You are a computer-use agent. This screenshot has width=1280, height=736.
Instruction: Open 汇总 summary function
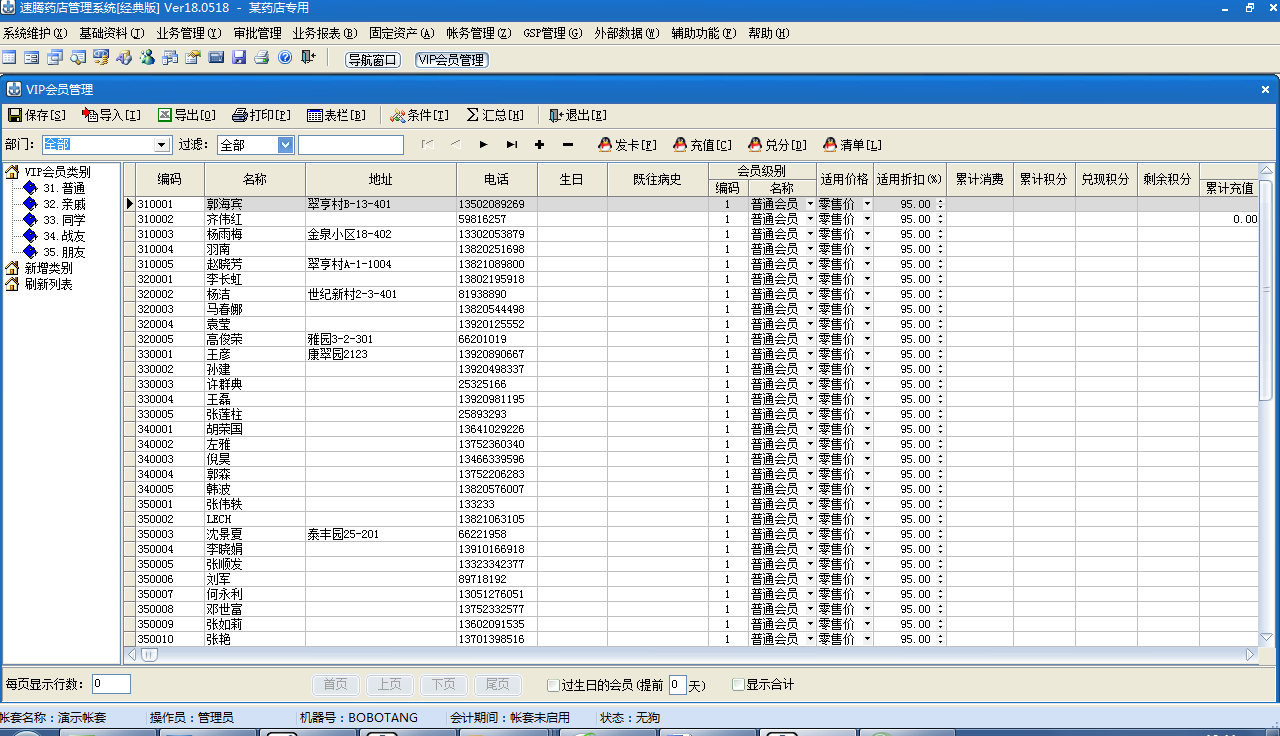coord(474,115)
